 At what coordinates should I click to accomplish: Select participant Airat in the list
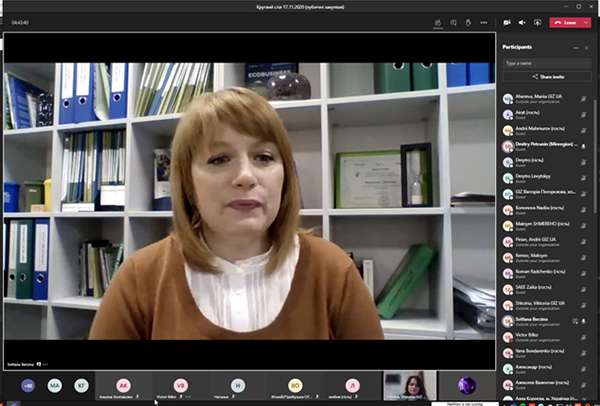pyautogui.click(x=546, y=114)
